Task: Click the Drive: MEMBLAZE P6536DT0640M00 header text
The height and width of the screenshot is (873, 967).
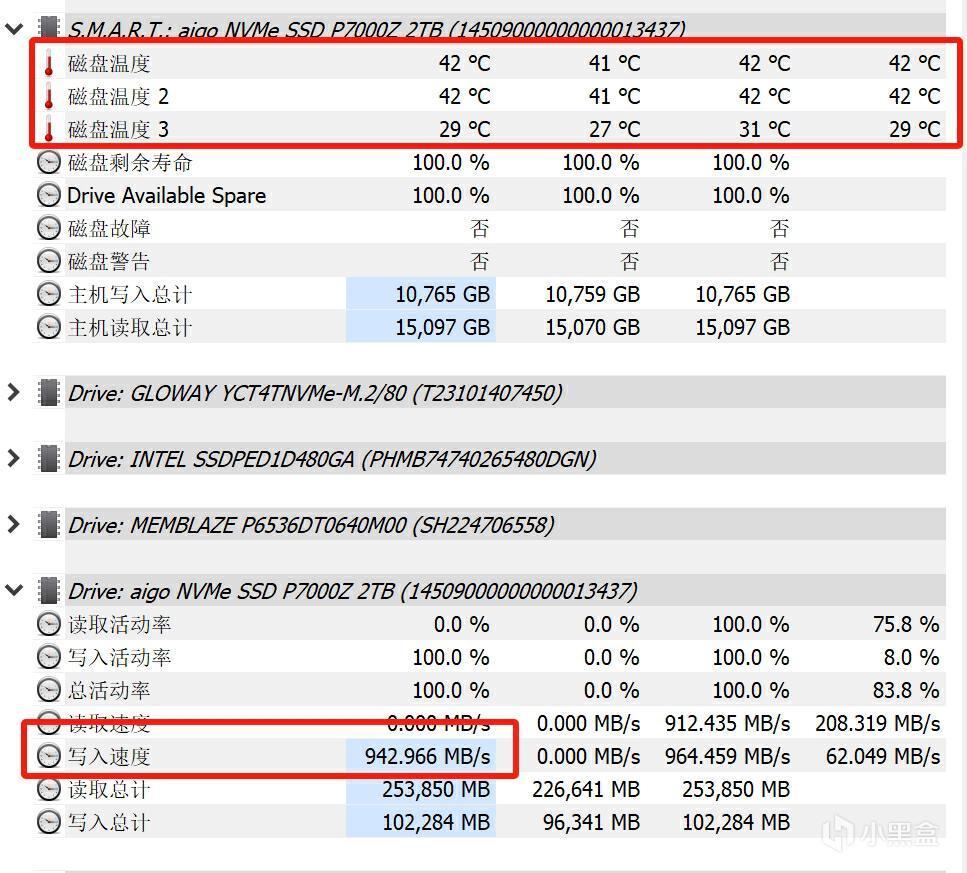Action: (x=311, y=525)
